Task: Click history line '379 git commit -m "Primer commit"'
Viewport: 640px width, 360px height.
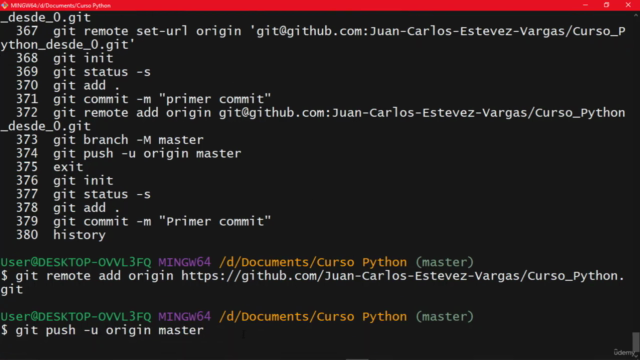Action: click(x=143, y=221)
